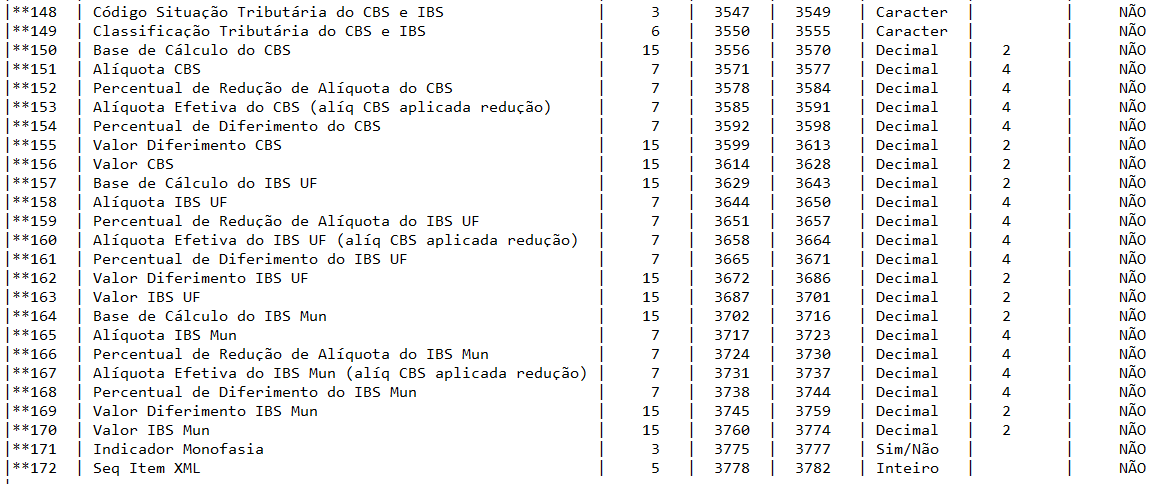The image size is (1169, 484).
Task: Click the 'Indicador Monofasia' row label
Action: [178, 449]
